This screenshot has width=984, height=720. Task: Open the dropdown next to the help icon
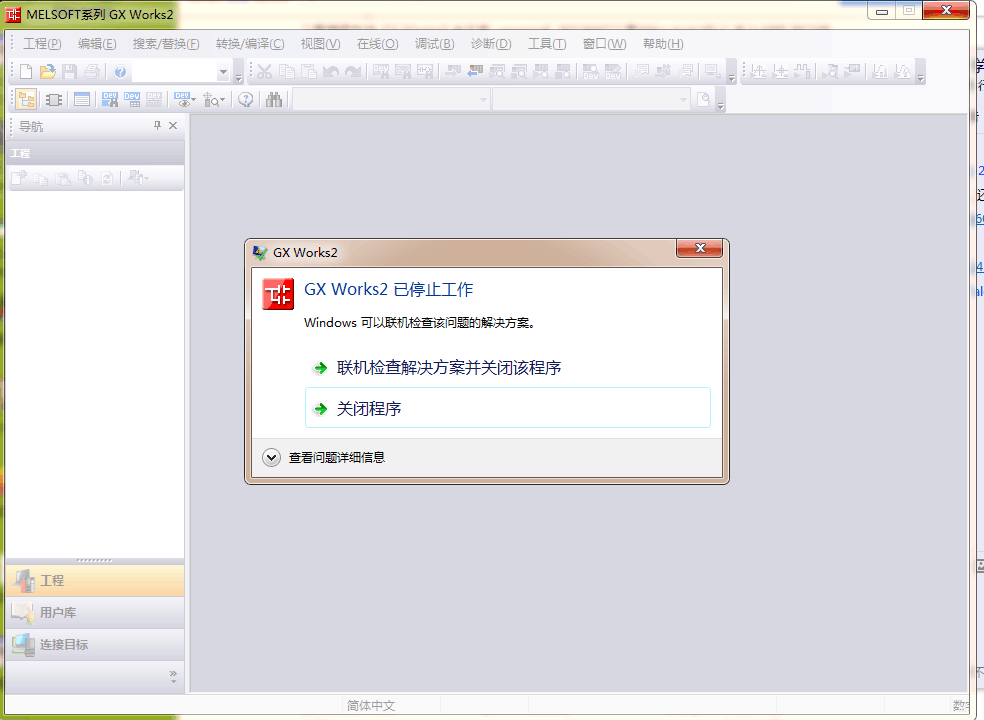[x=223, y=72]
